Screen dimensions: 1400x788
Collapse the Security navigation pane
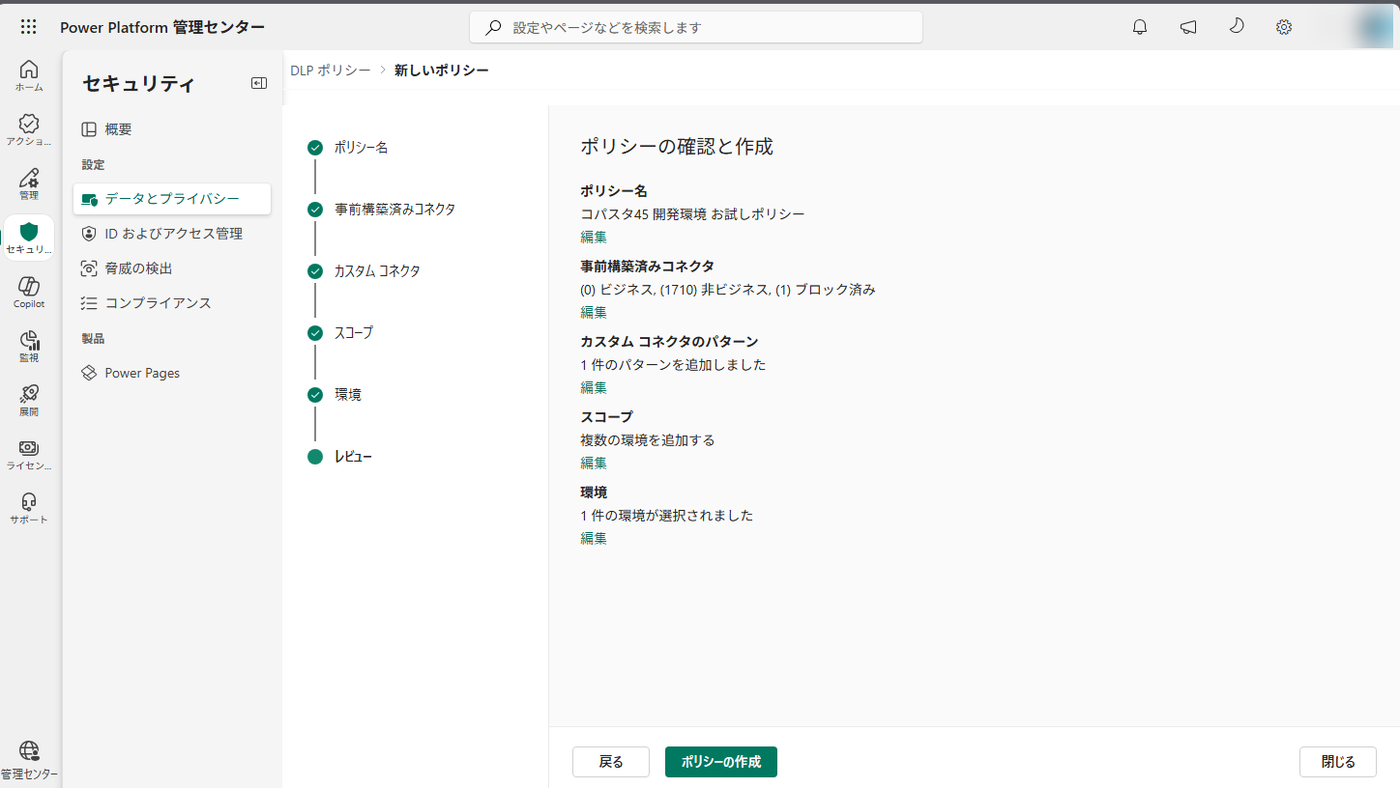click(x=259, y=84)
